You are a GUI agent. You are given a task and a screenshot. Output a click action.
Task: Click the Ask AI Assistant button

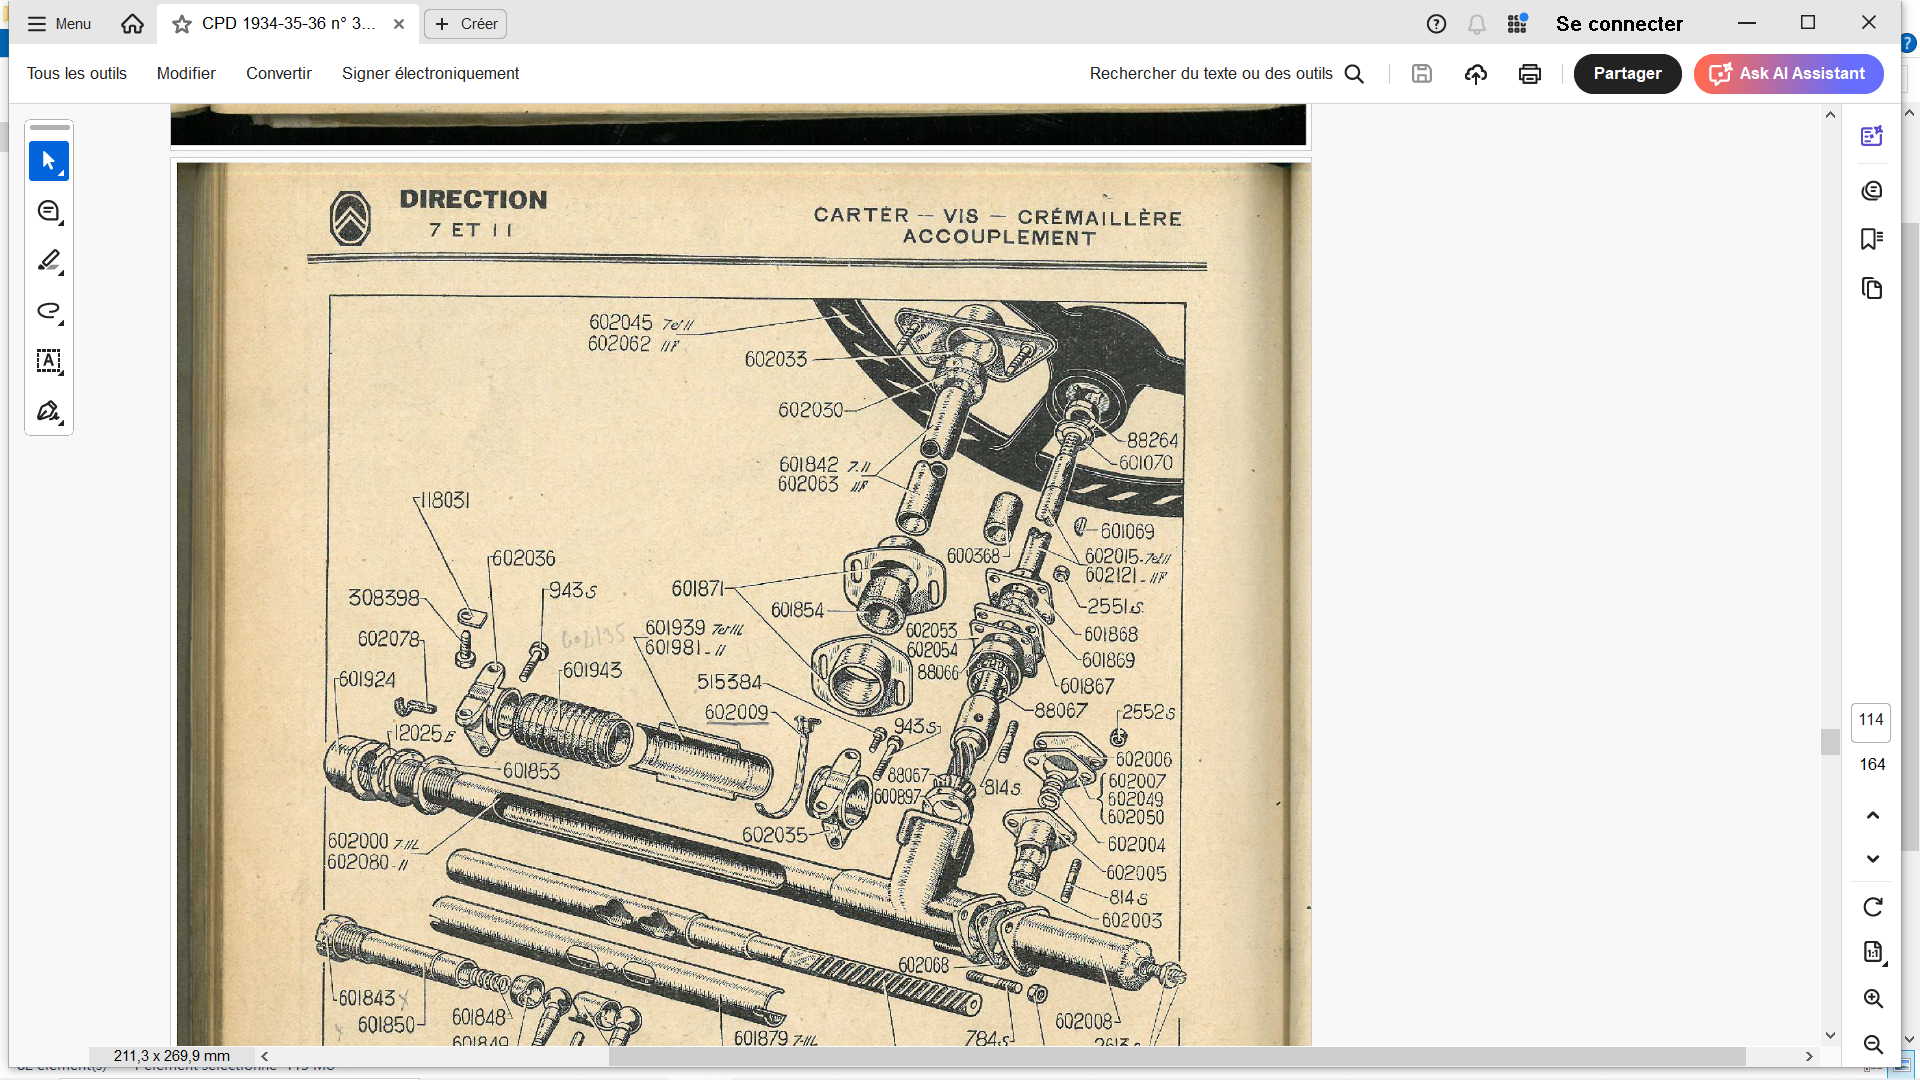(x=1788, y=74)
